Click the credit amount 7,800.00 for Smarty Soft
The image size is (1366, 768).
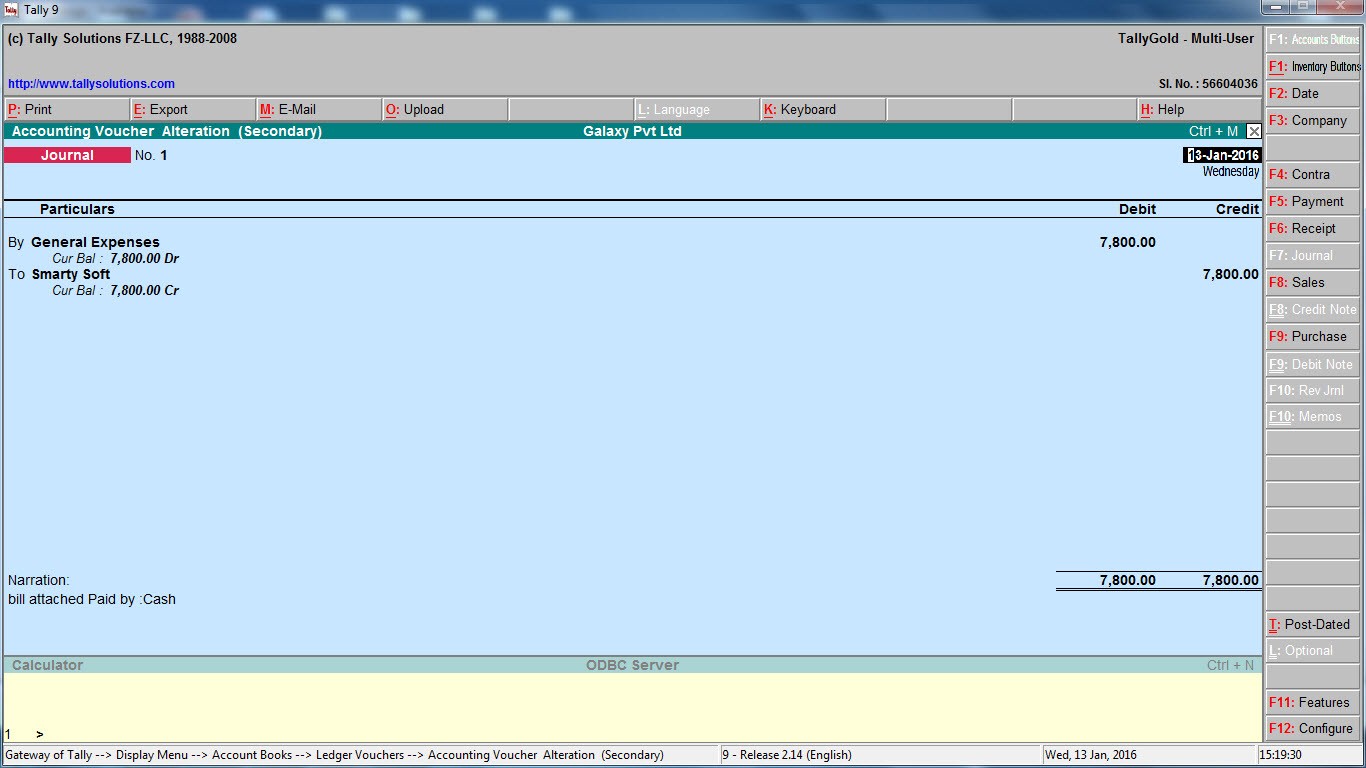click(1231, 274)
